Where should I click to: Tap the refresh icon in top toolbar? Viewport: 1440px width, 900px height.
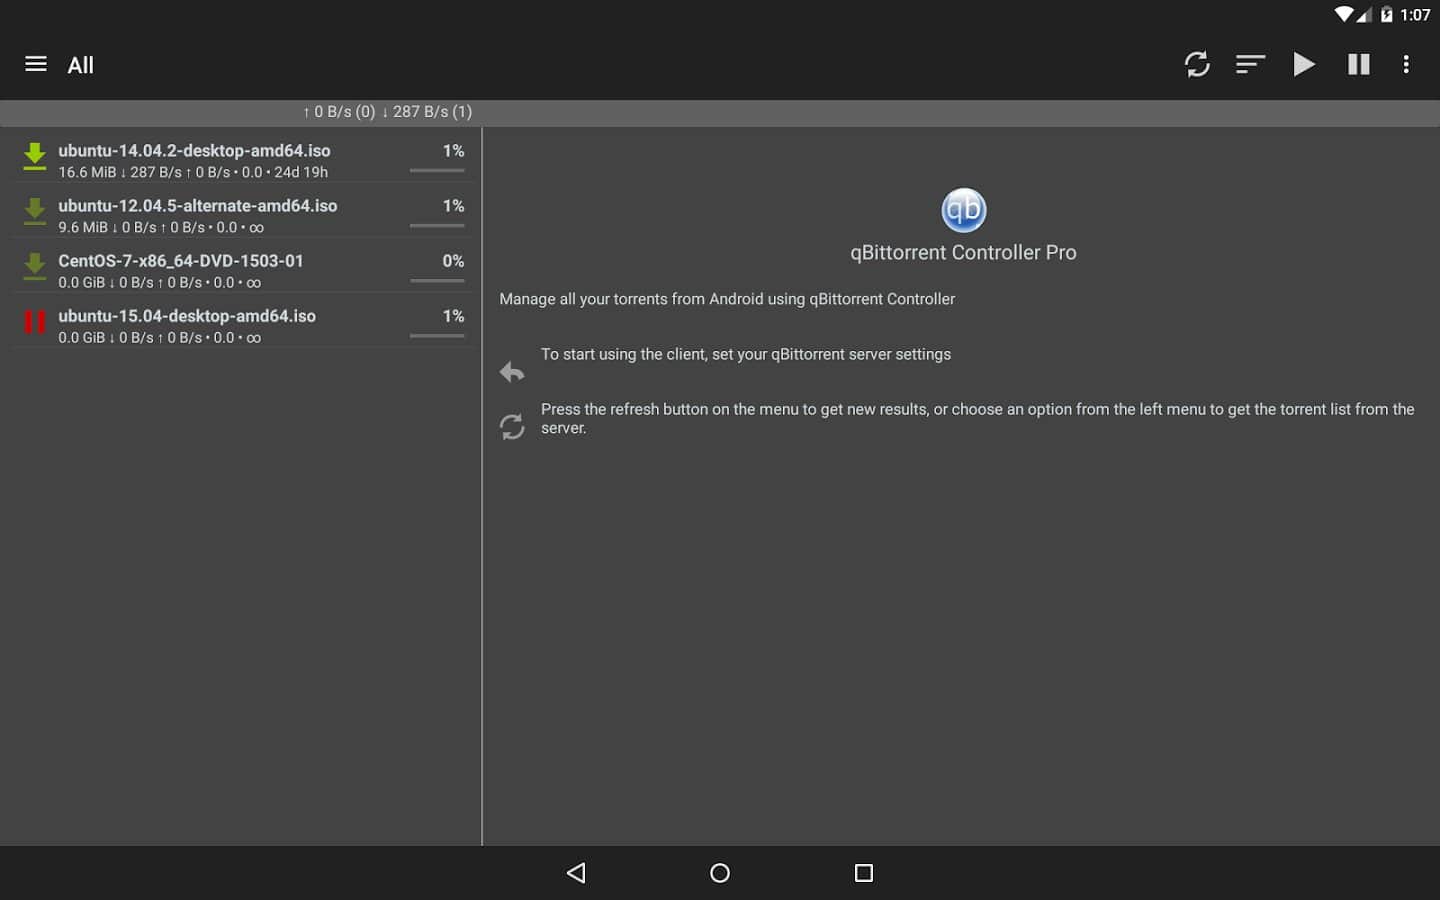(x=1197, y=64)
